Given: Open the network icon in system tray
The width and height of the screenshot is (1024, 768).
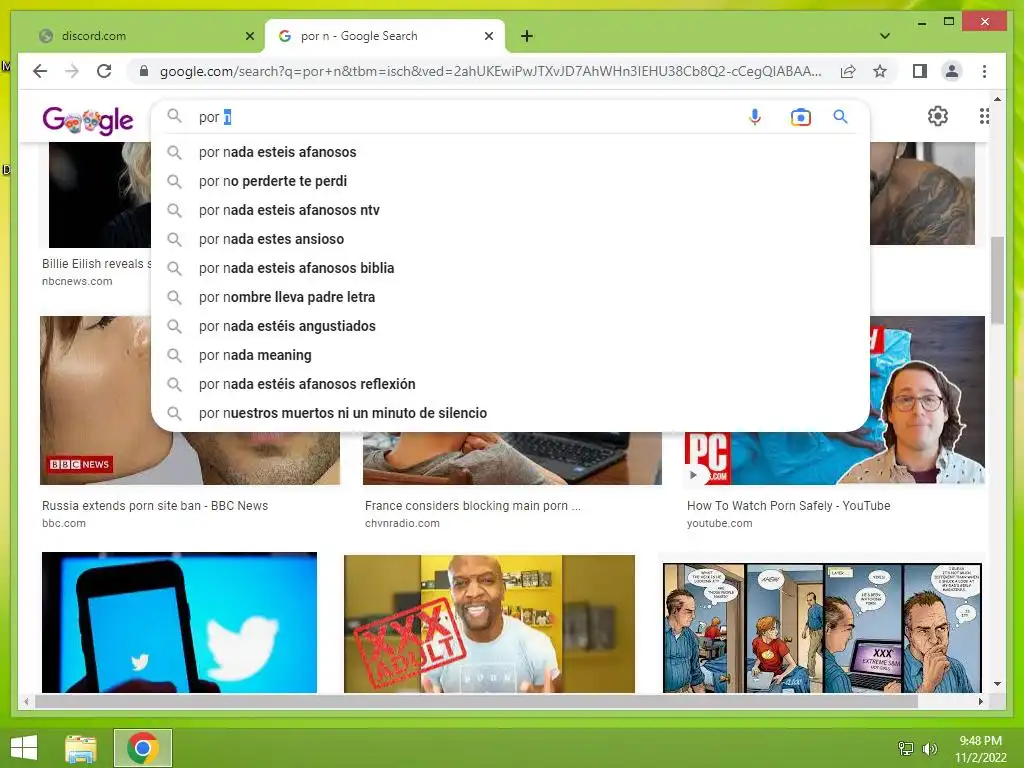Looking at the screenshot, I should click(905, 748).
